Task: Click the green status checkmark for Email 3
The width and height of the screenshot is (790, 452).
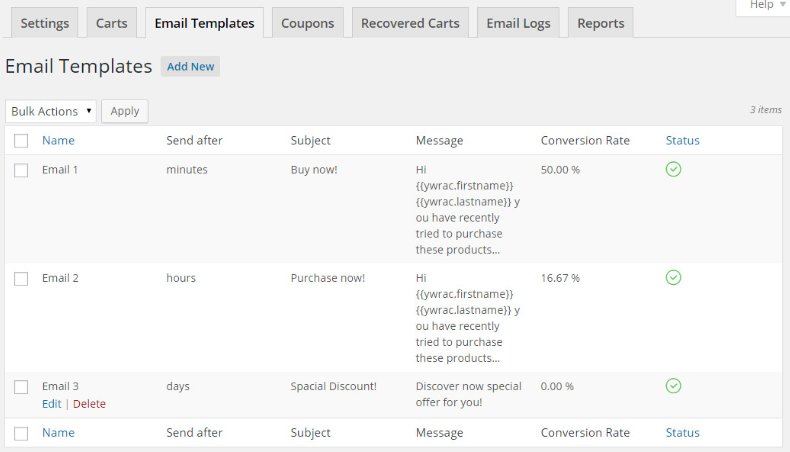Action: click(x=673, y=386)
